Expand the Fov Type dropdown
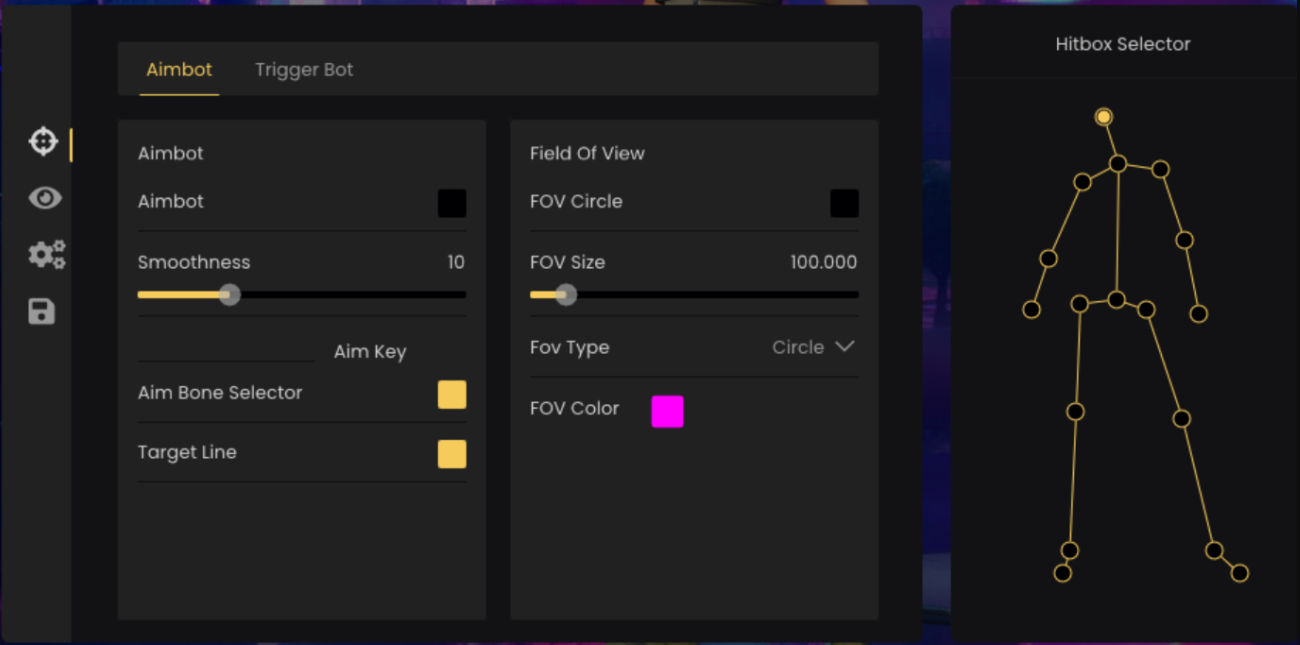 813,347
